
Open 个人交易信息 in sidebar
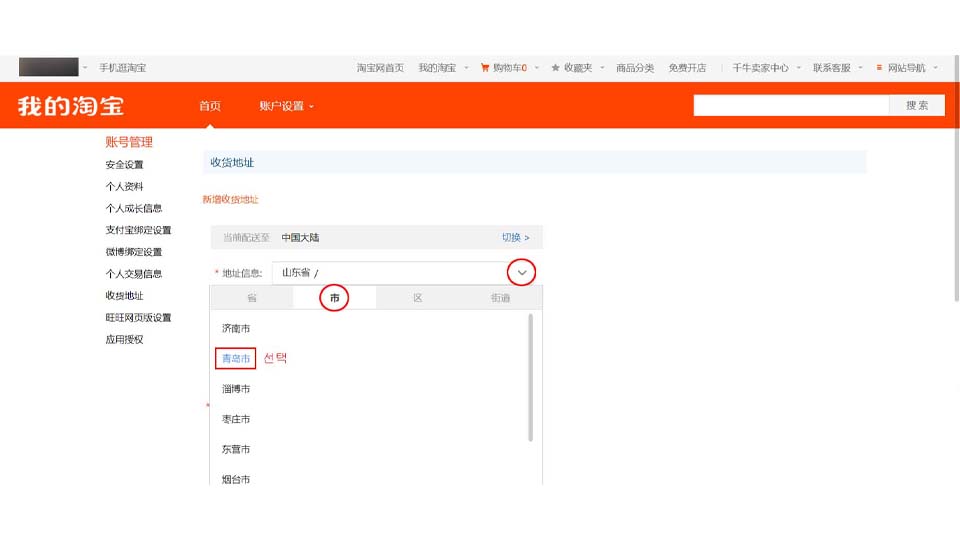[x=133, y=274]
